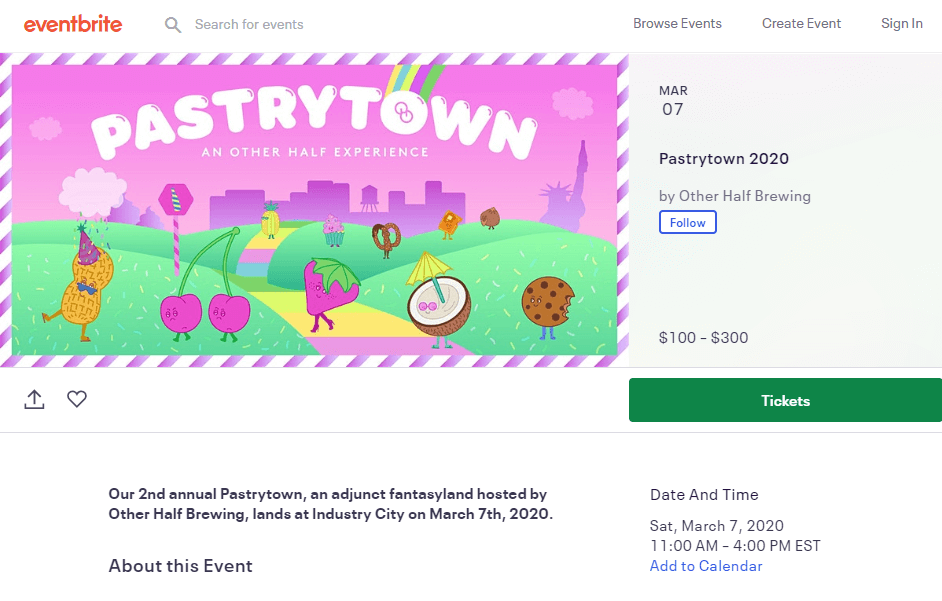942x601 pixels.
Task: Open Browse Events
Action: point(677,23)
